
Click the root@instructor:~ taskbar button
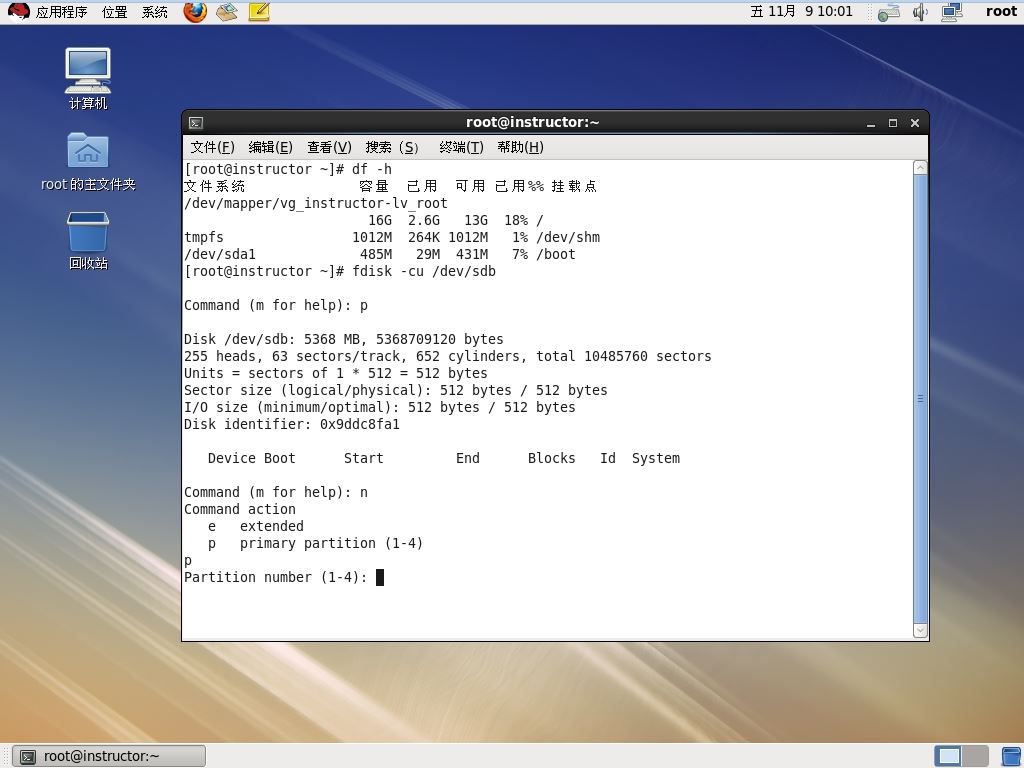coord(110,756)
